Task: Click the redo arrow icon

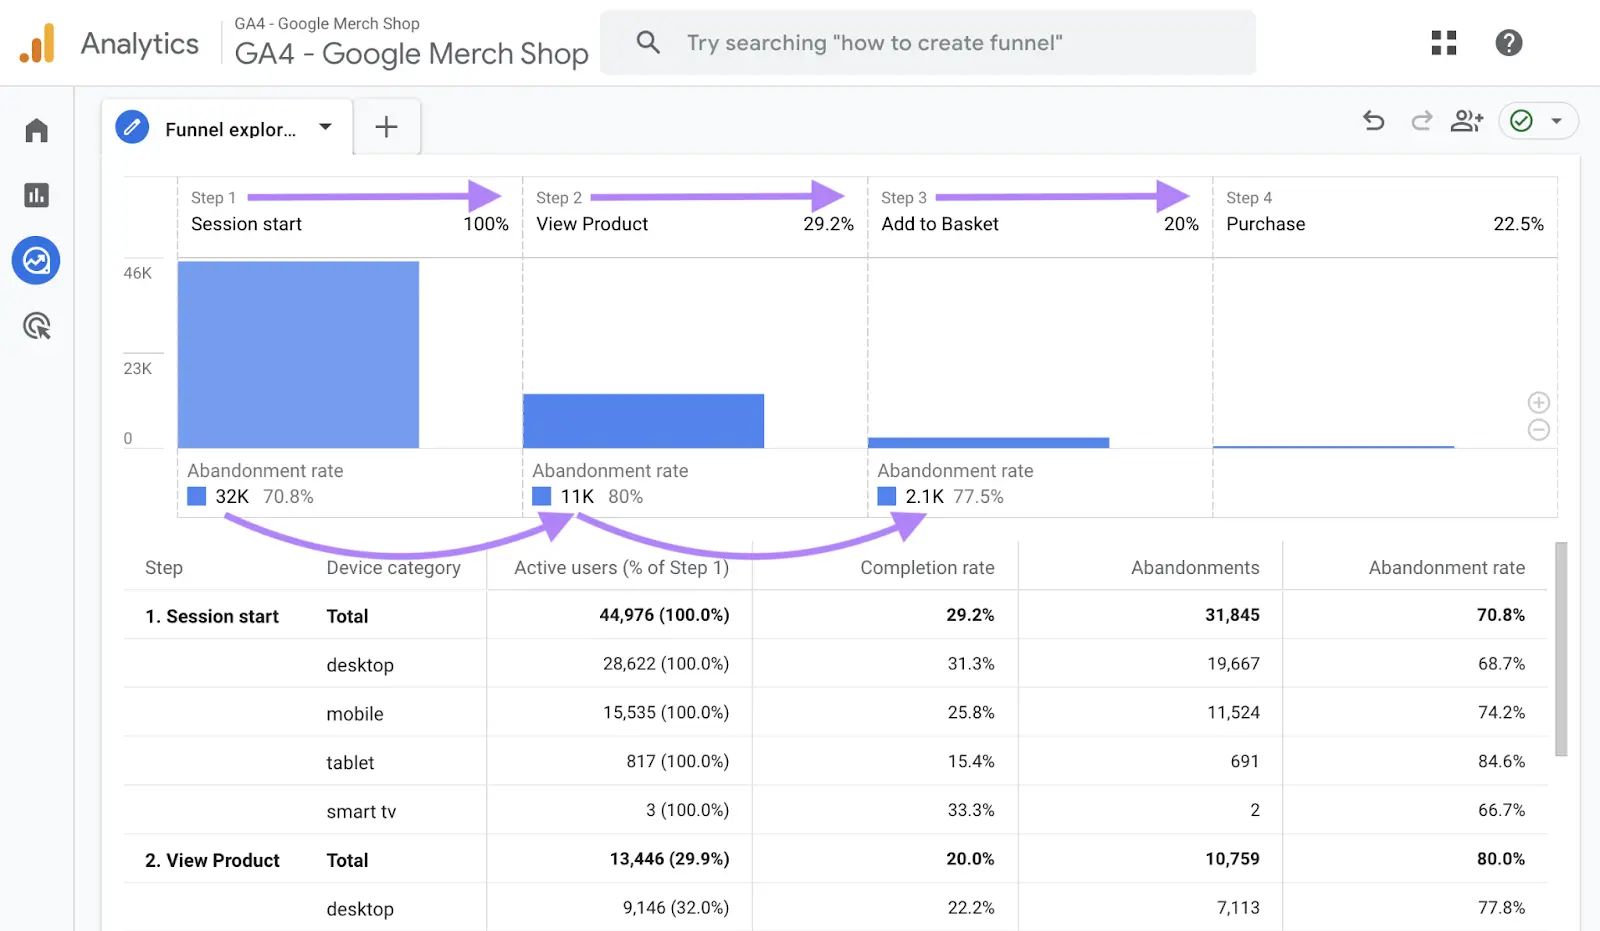Action: 1421,121
